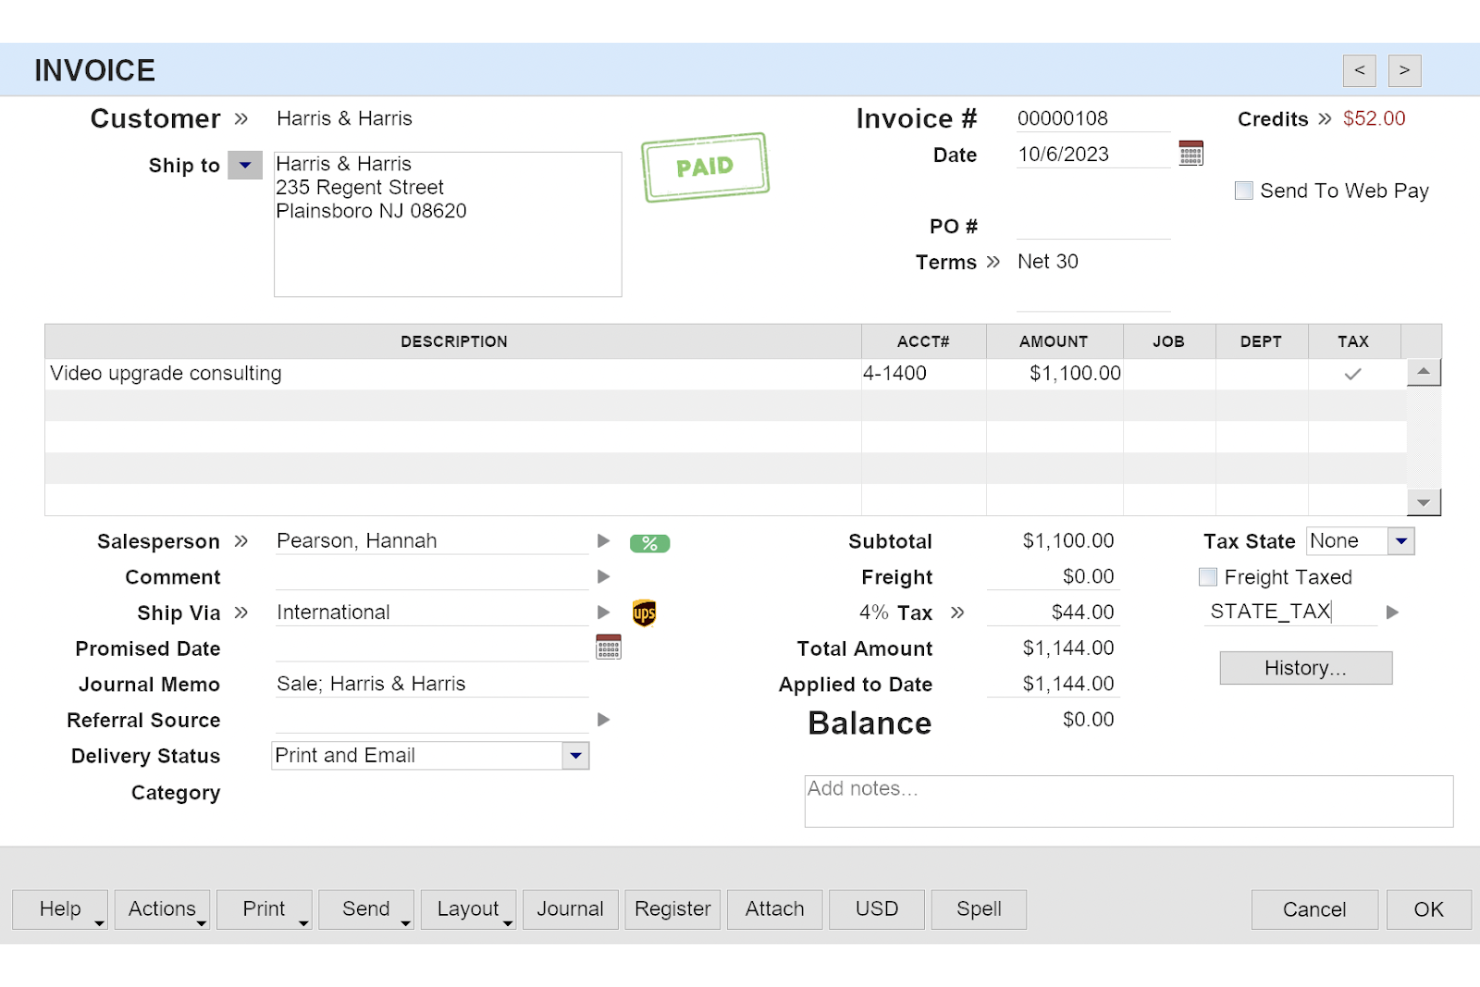Image resolution: width=1480 pixels, height=987 pixels.
Task: Open the Promised Date calendar icon
Action: 609,646
